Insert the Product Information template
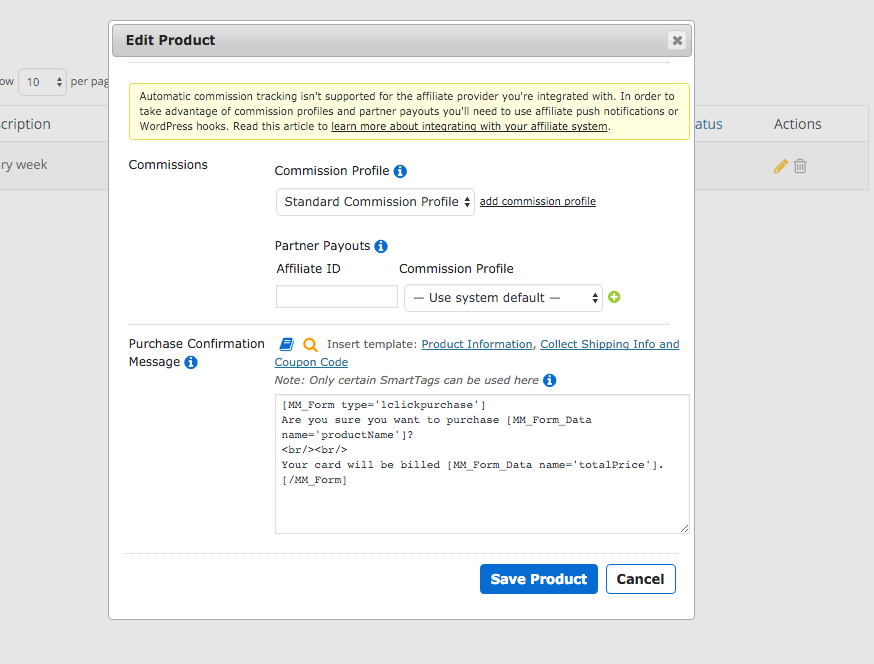The width and height of the screenshot is (874, 664). click(477, 345)
